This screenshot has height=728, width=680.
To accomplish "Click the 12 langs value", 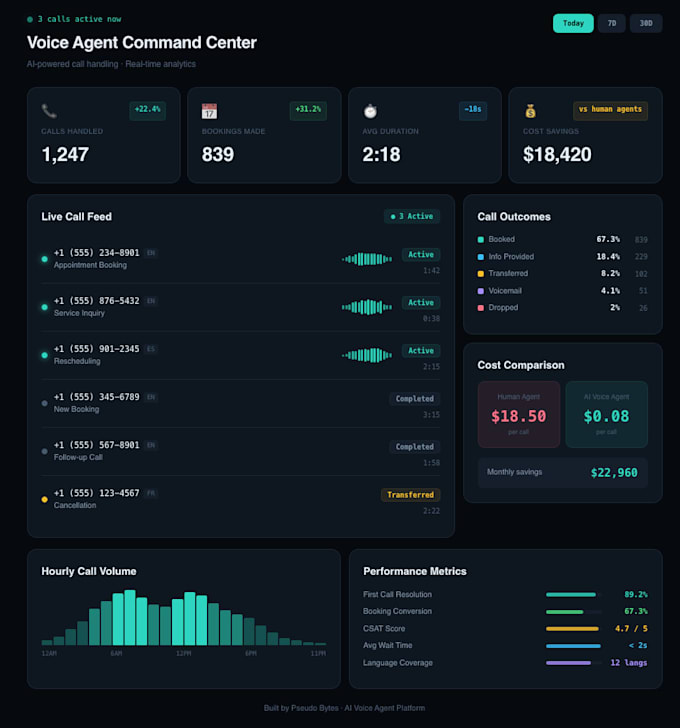I will (628, 663).
